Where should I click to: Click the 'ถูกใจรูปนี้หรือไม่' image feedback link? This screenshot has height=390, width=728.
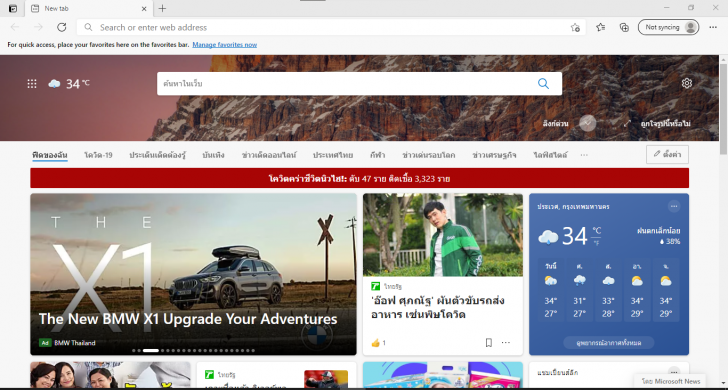tap(665, 124)
